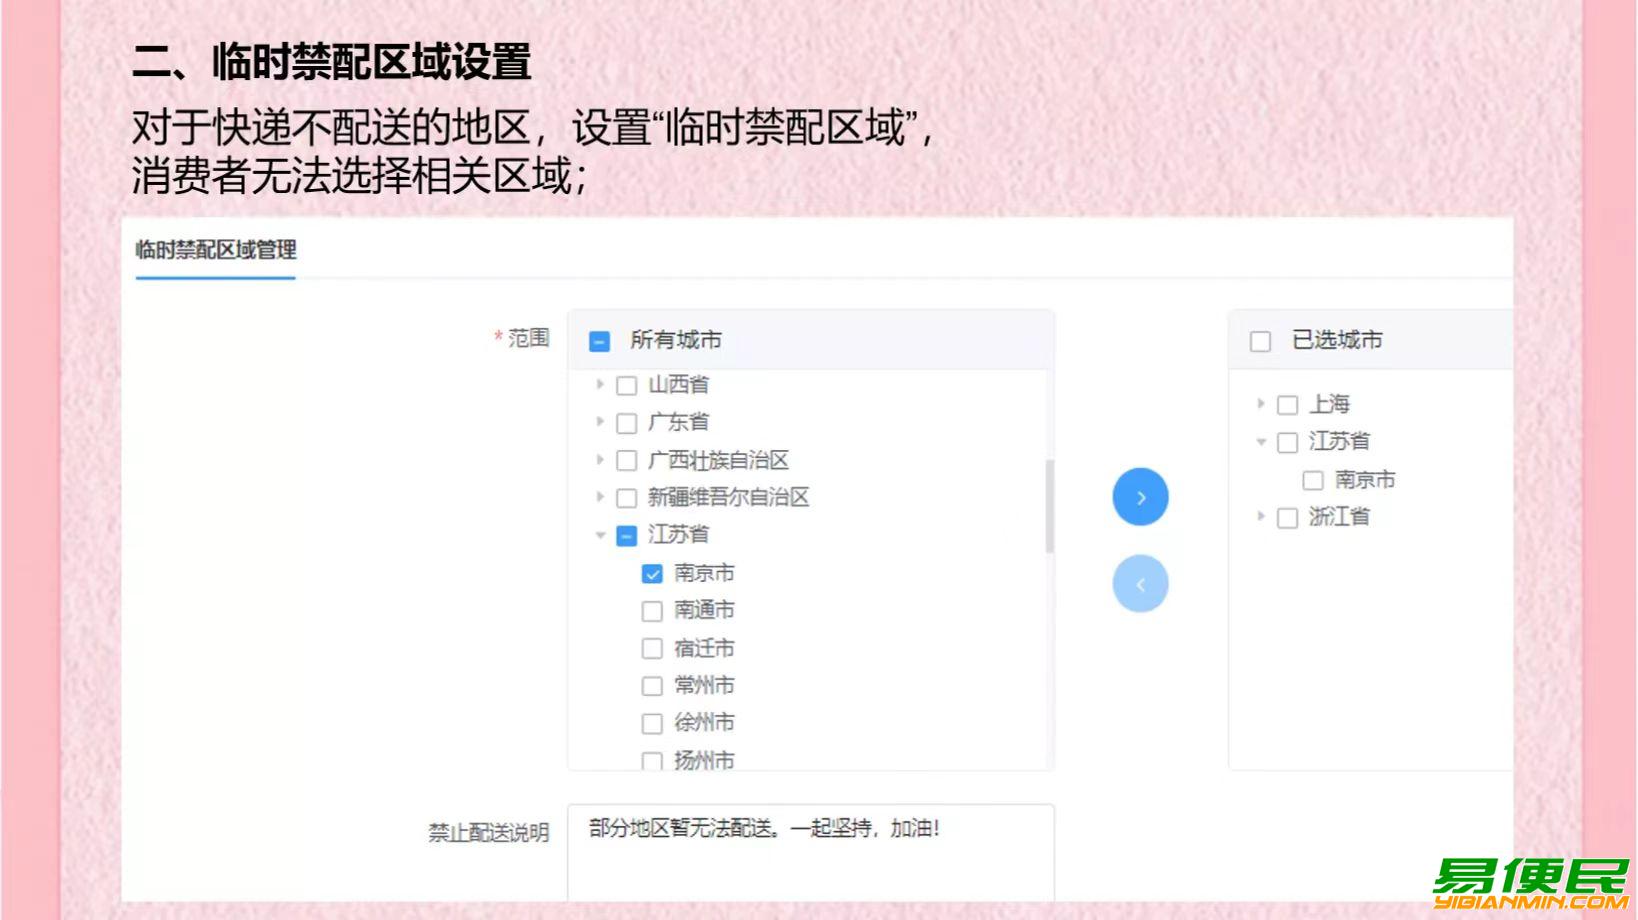Screen dimensions: 1638x920
Task: Click the left-arrow transfer button
Action: click(1140, 584)
